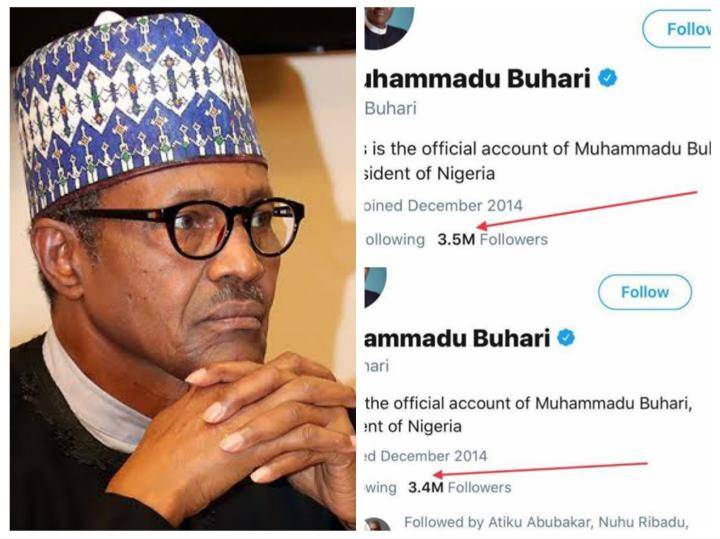Screen dimensions: 720x539
Task: Click the upper bio mentioning official account
Action: pos(537,161)
